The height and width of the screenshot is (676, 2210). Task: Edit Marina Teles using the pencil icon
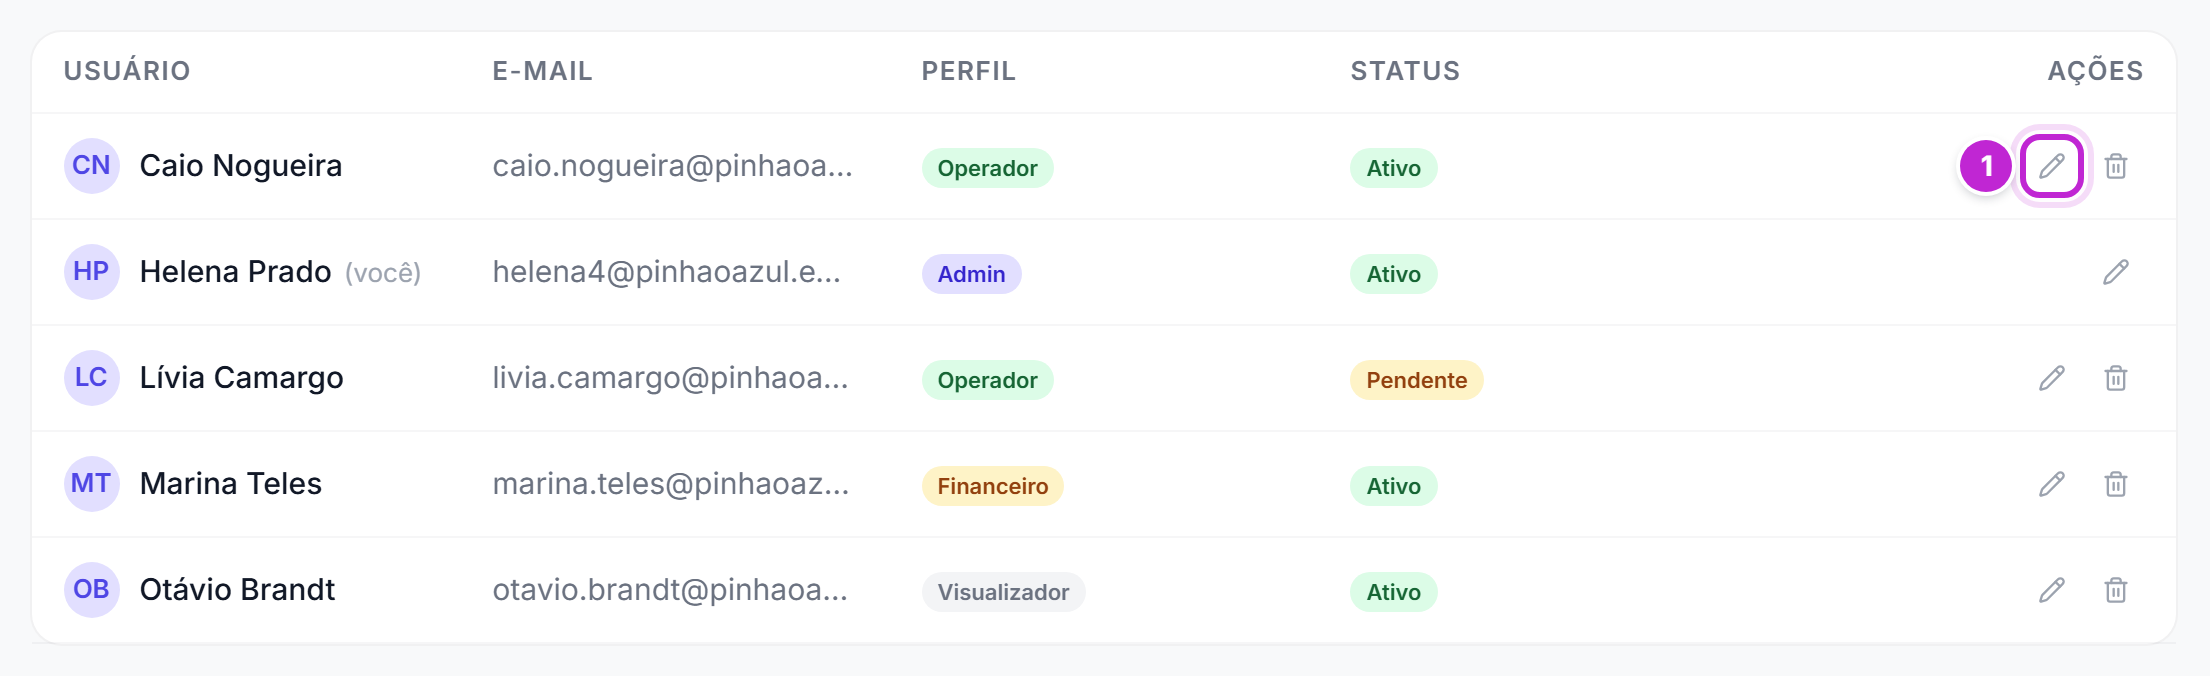(2052, 484)
